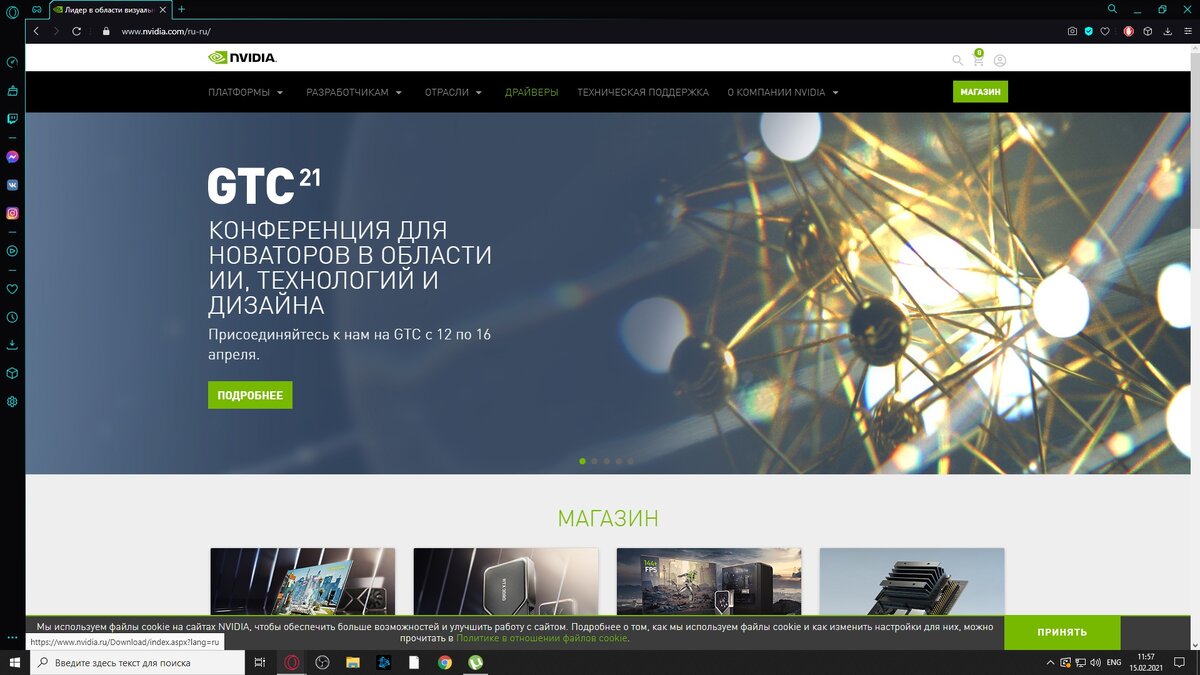Open GX Corner gamepad icon in the tab bar
This screenshot has width=1200, height=675.
tap(37, 9)
